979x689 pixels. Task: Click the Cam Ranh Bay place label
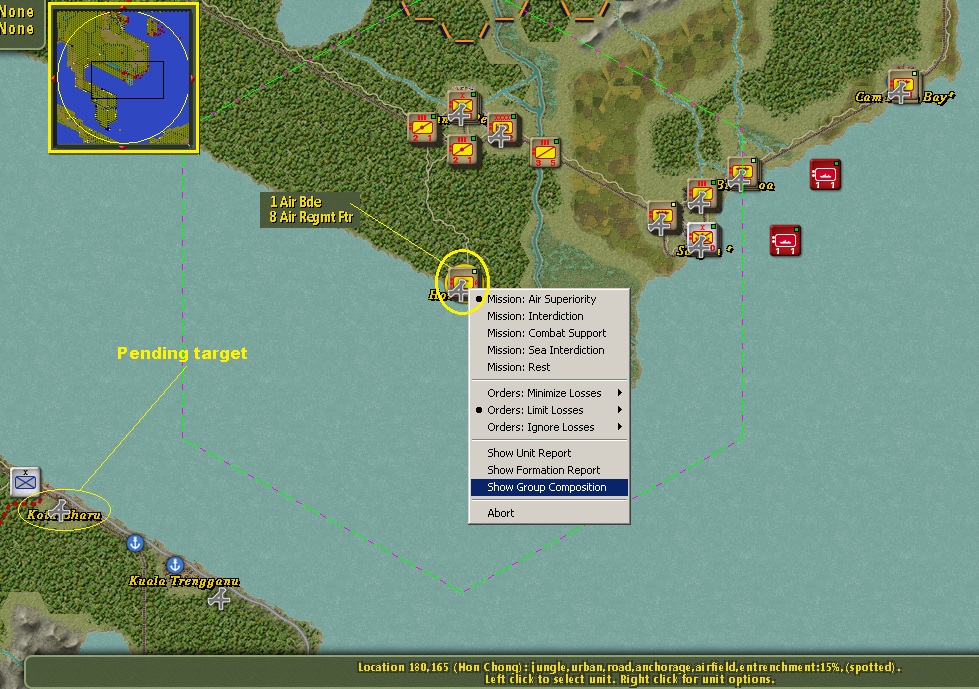coord(904,97)
